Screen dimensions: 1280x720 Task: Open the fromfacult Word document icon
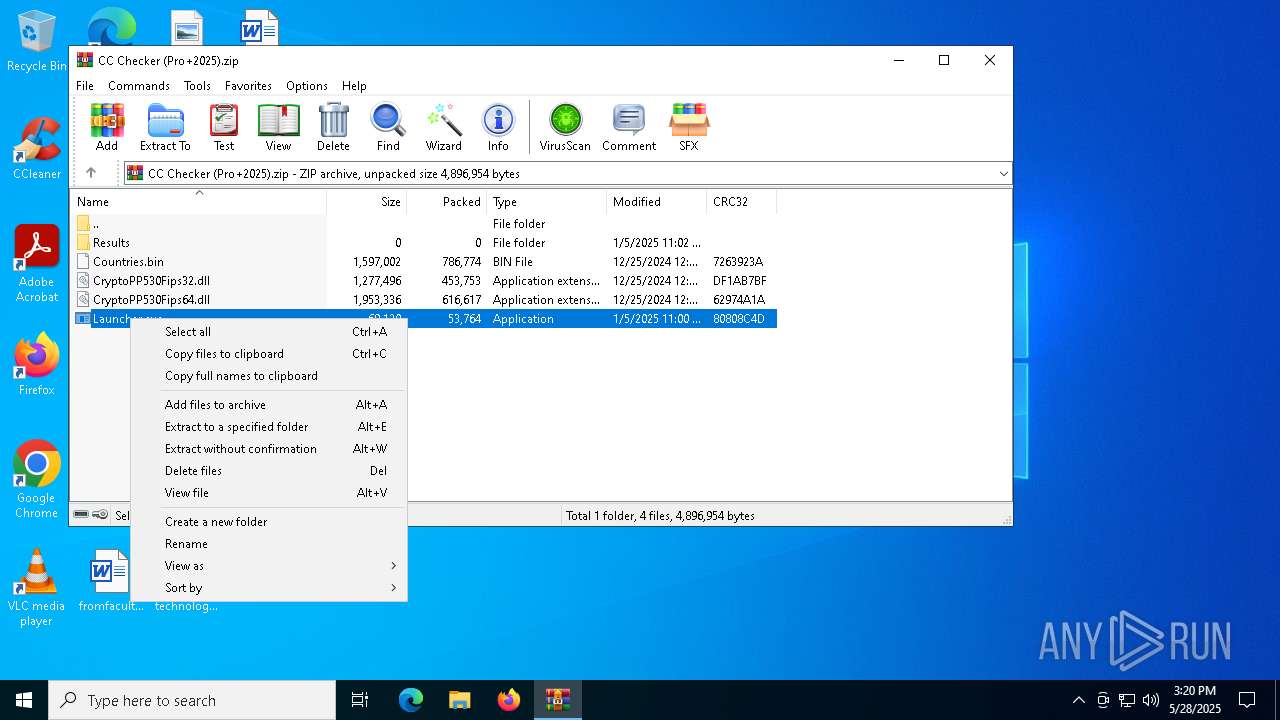110,580
